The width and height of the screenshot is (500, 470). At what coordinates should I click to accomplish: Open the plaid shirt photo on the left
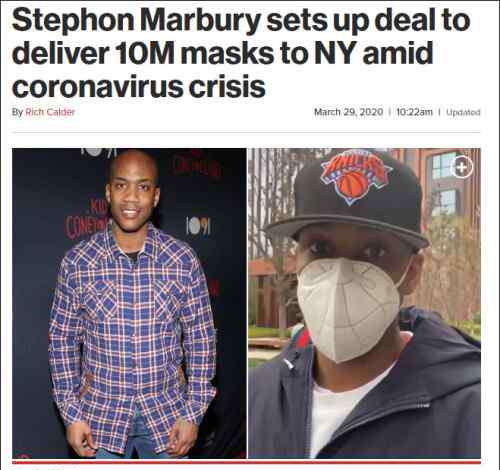129,303
